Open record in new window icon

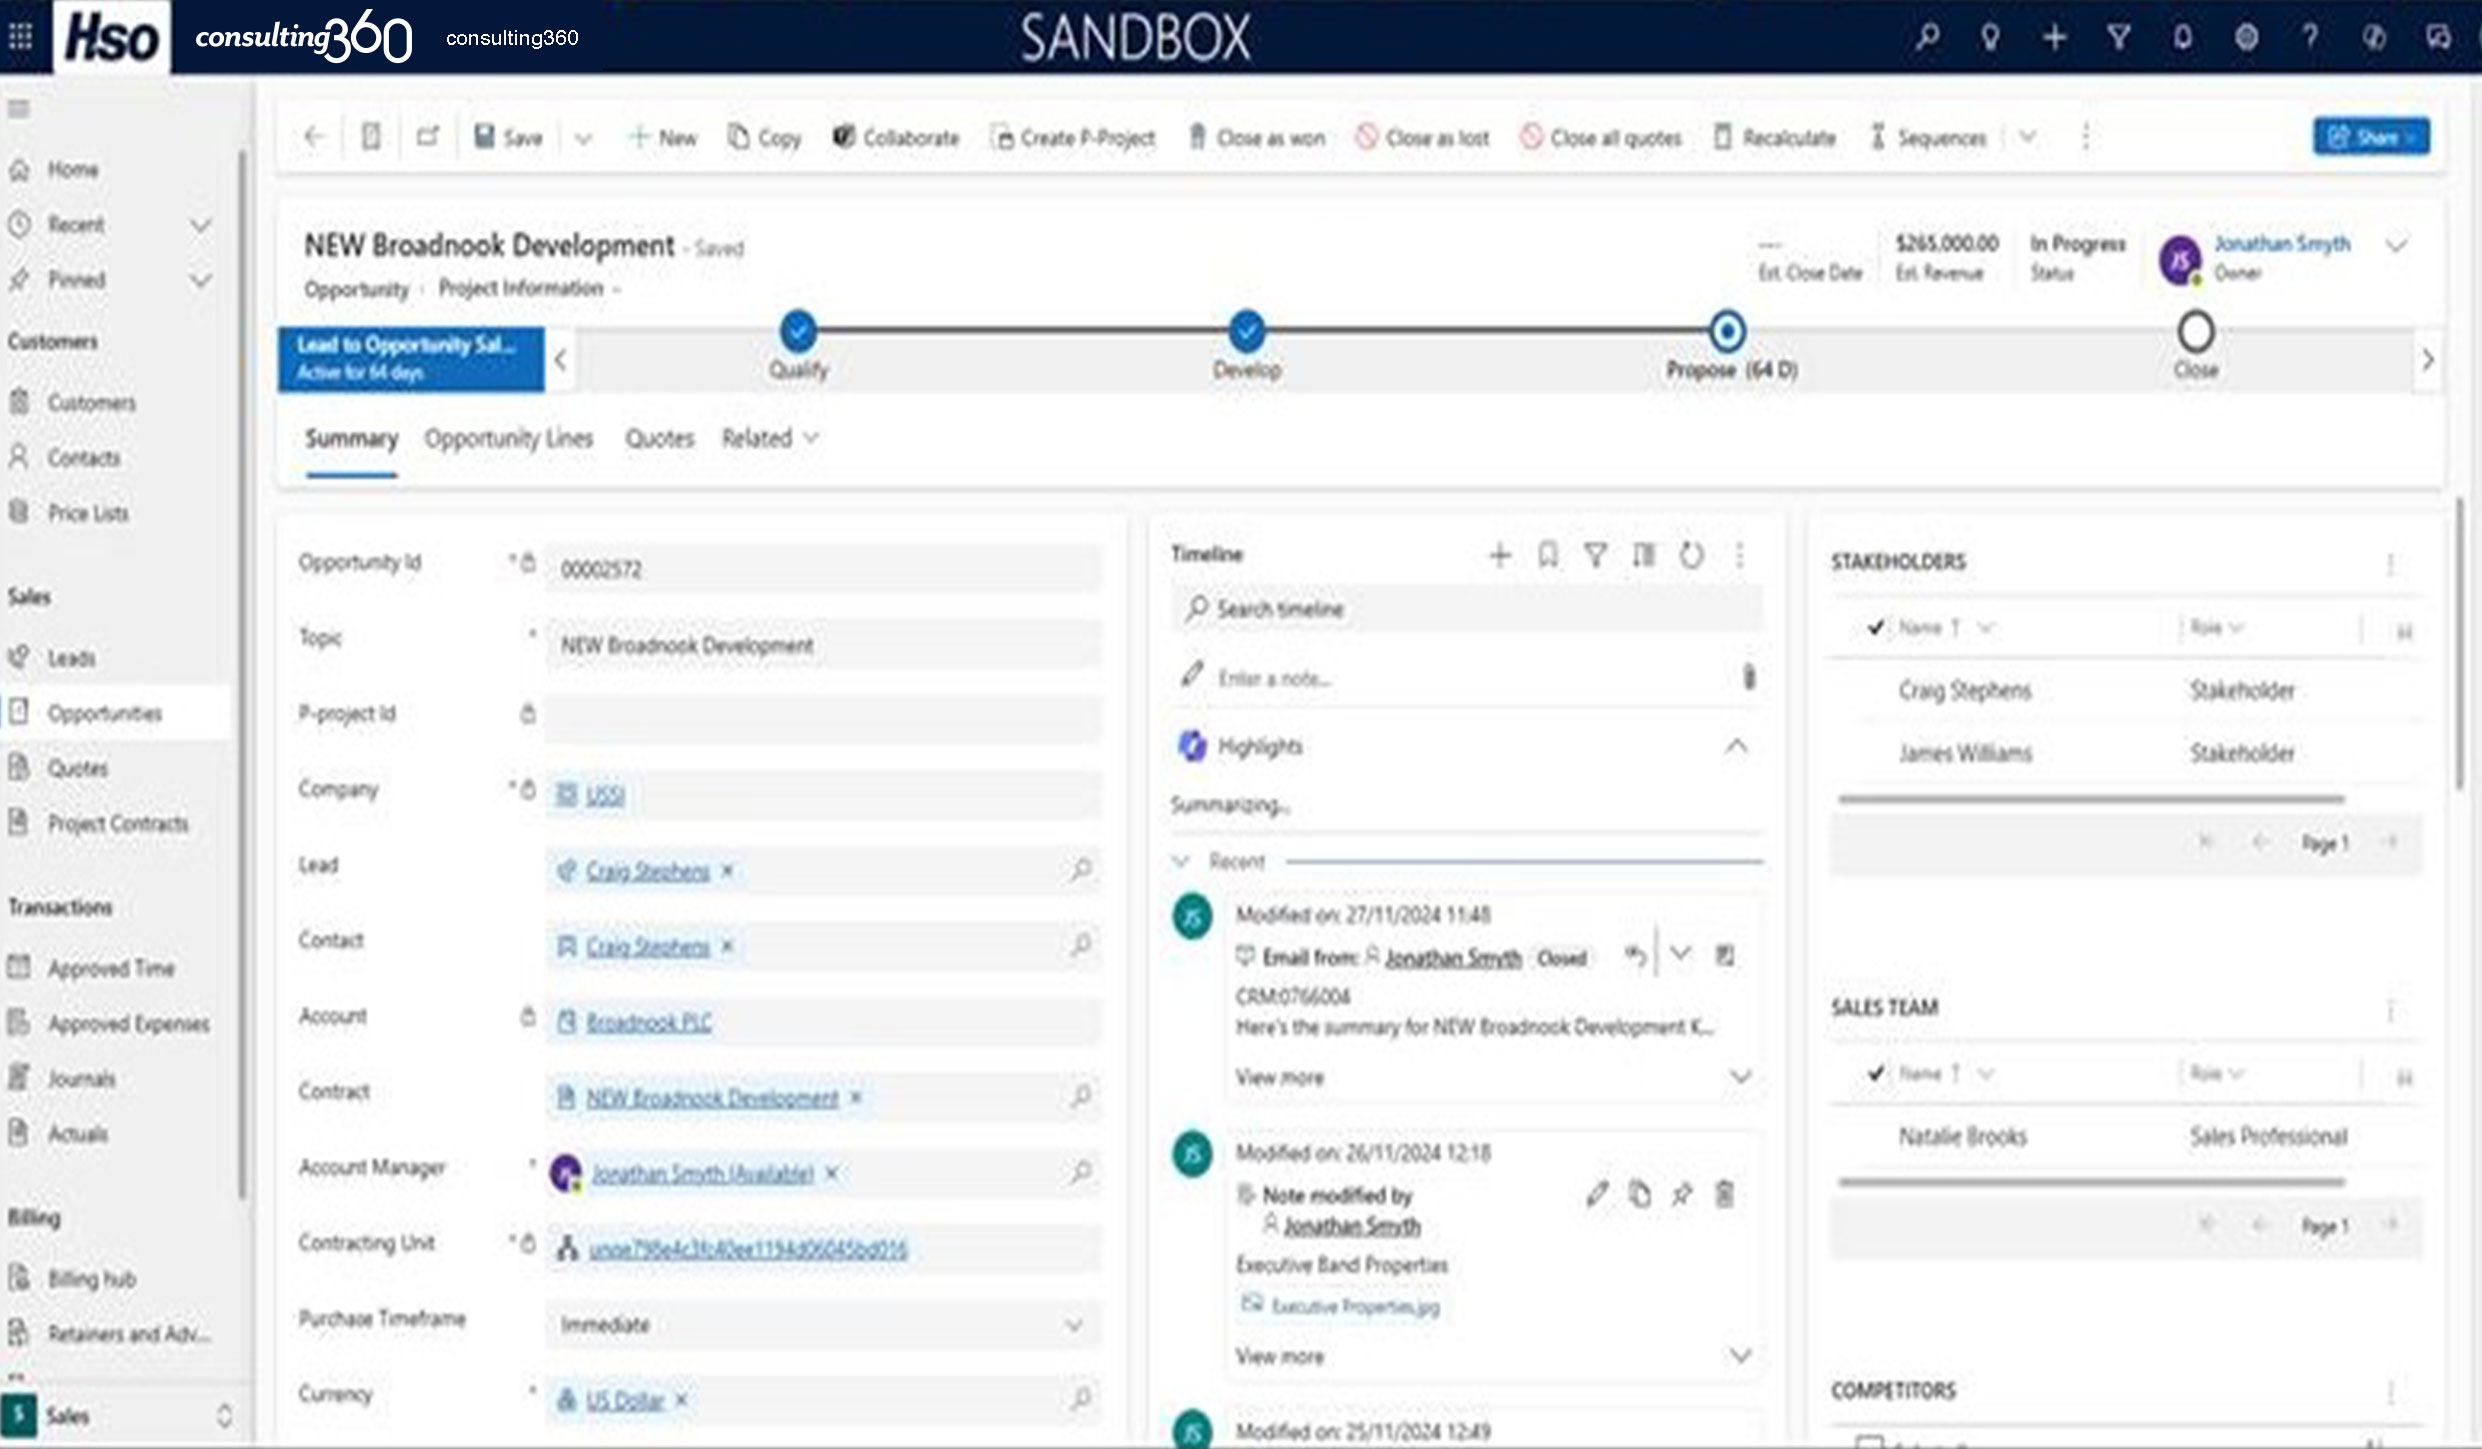point(428,136)
